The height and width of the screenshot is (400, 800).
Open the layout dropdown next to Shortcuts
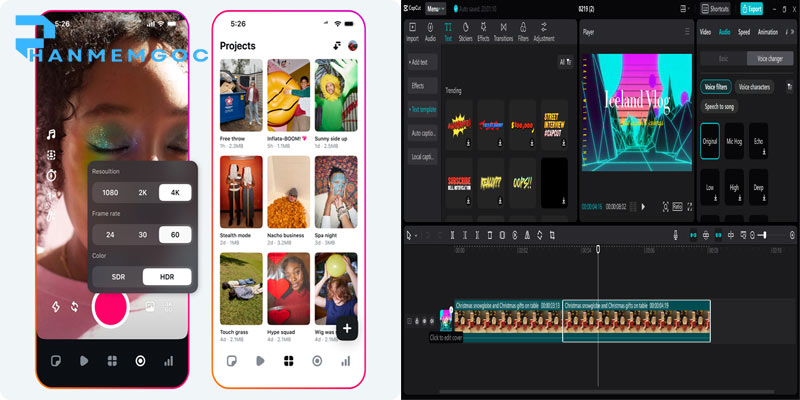(x=684, y=9)
